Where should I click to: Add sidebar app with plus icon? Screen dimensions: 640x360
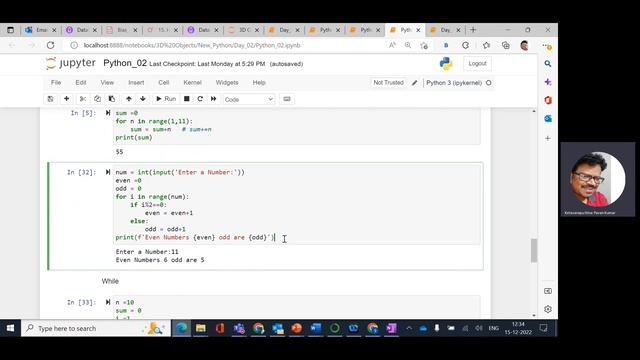[x=548, y=138]
